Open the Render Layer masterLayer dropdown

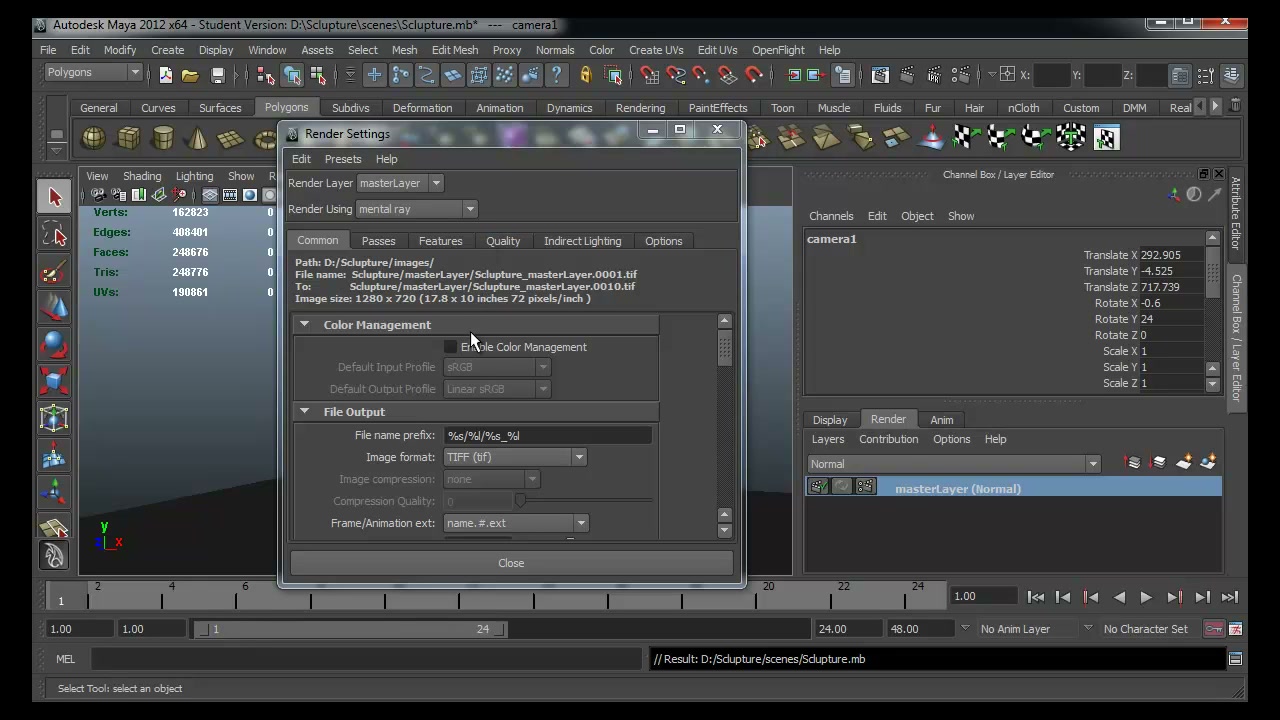(x=400, y=183)
